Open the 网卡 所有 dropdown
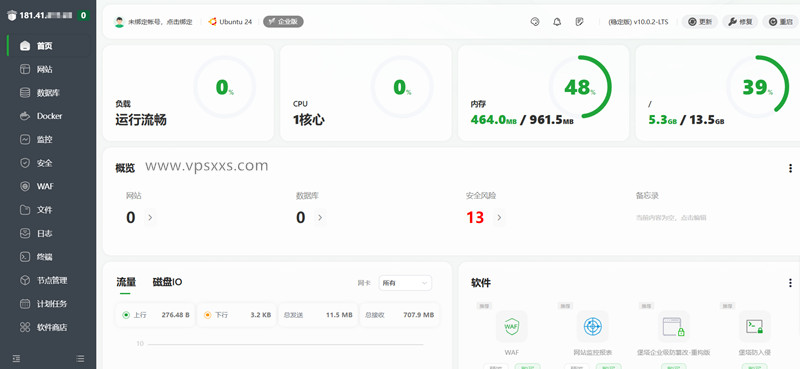Viewport: 800px width, 369px height. 405,283
